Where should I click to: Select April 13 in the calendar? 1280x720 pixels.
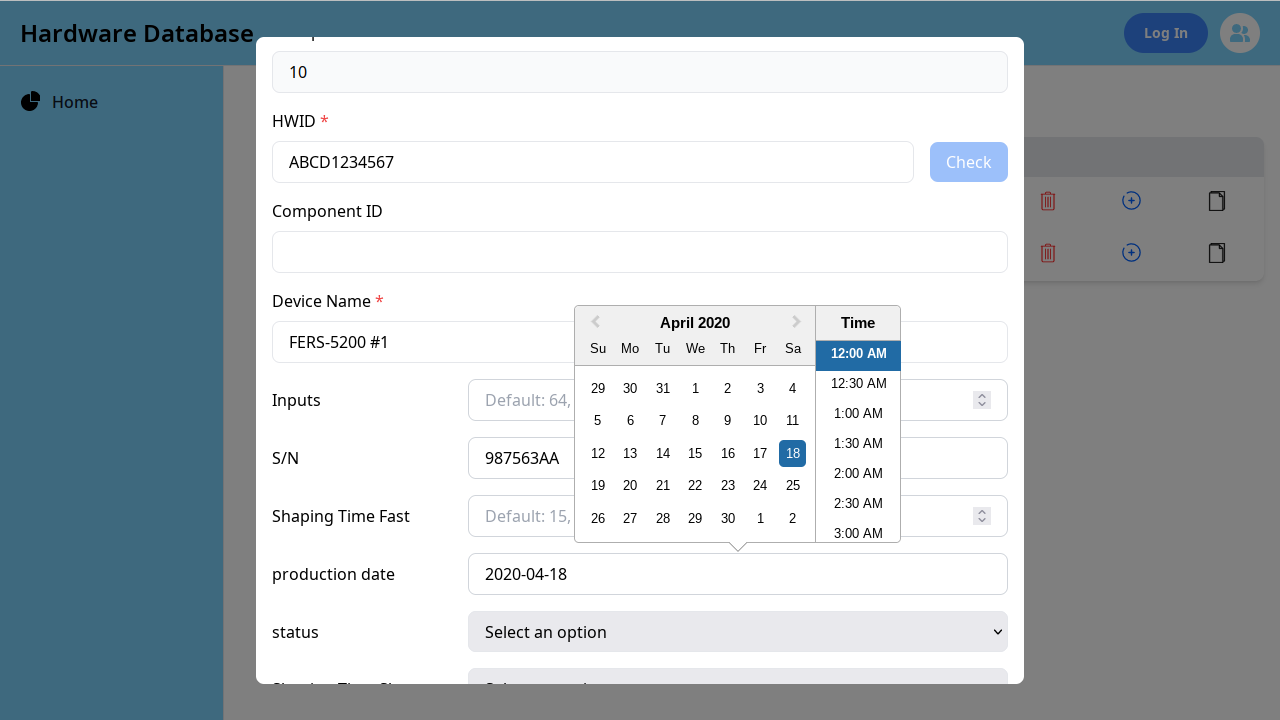pyautogui.click(x=630, y=453)
